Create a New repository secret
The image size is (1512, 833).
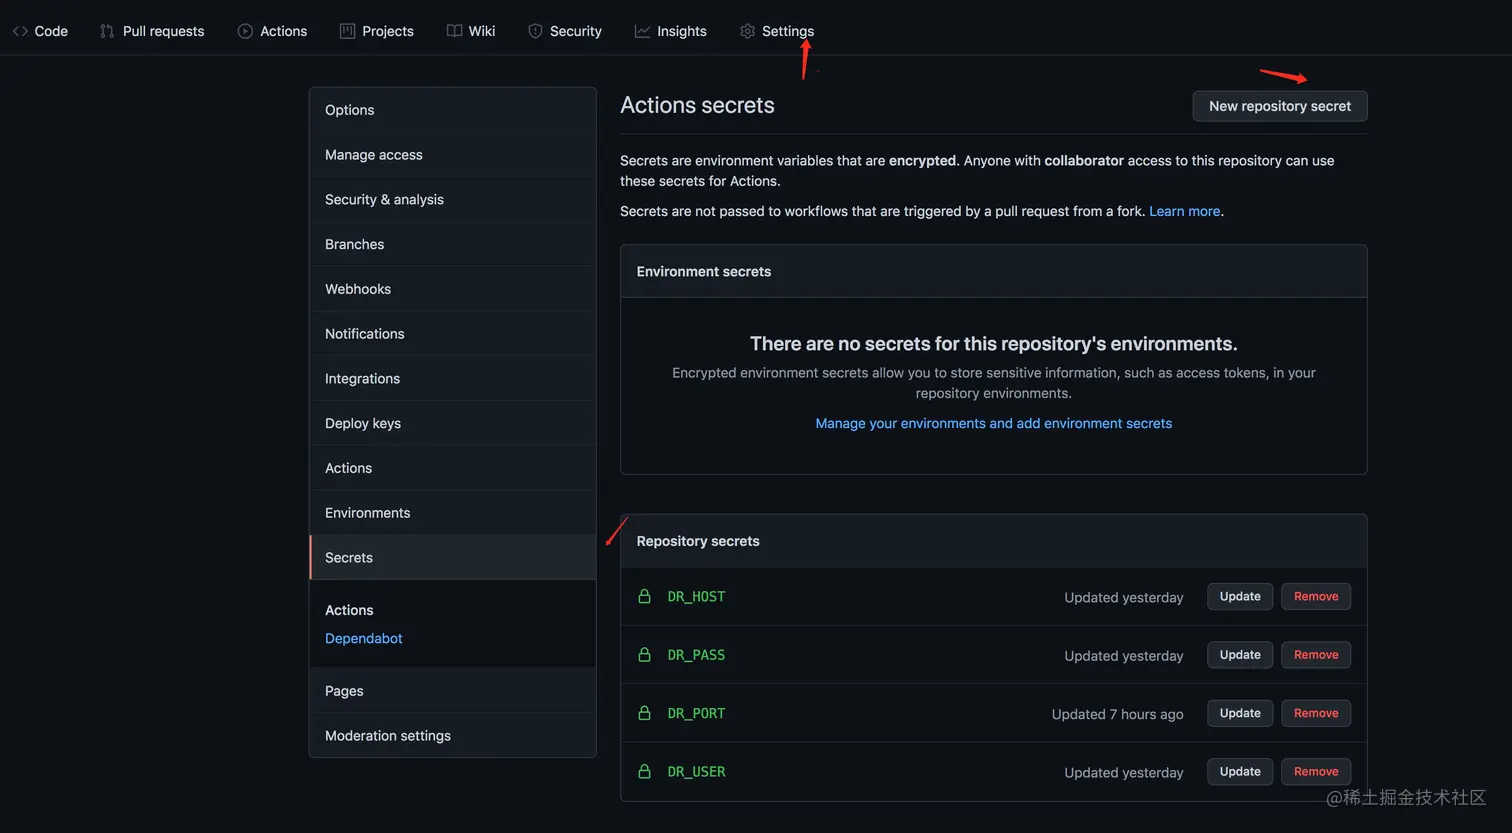click(1279, 106)
